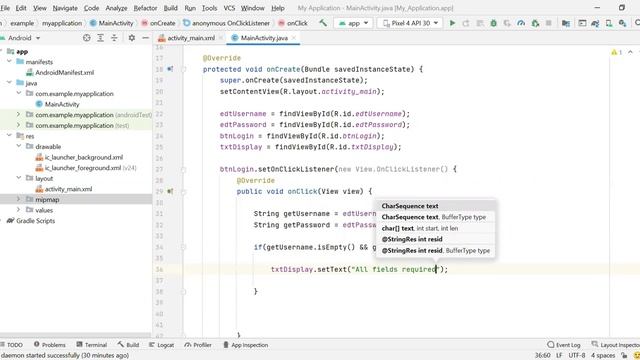
Task: Open Project panel gear options
Action: pos(131,38)
